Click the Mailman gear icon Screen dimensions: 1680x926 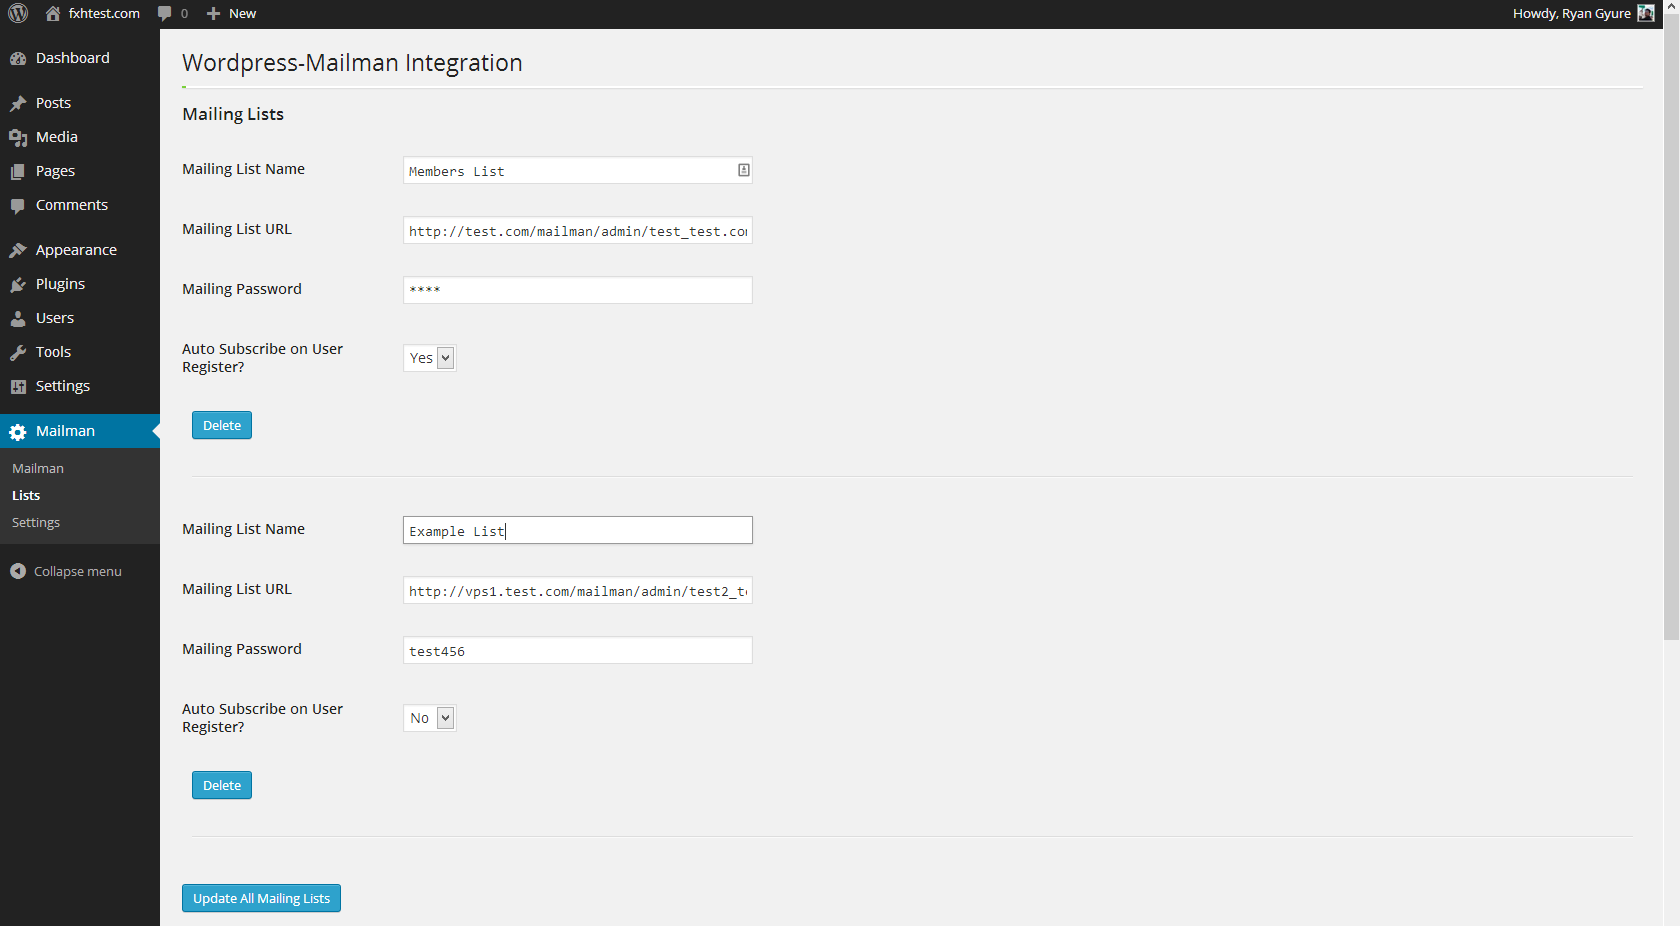coord(18,432)
